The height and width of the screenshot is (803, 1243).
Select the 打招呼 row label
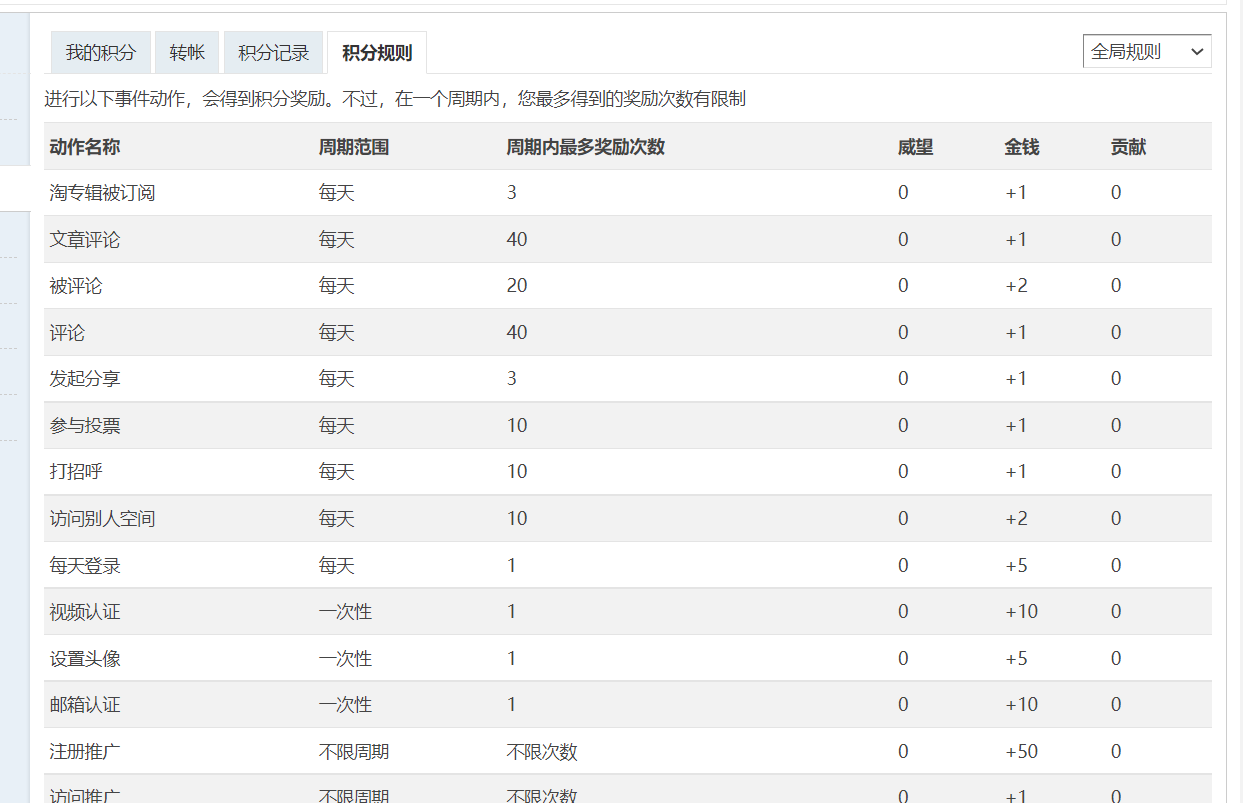tap(76, 472)
